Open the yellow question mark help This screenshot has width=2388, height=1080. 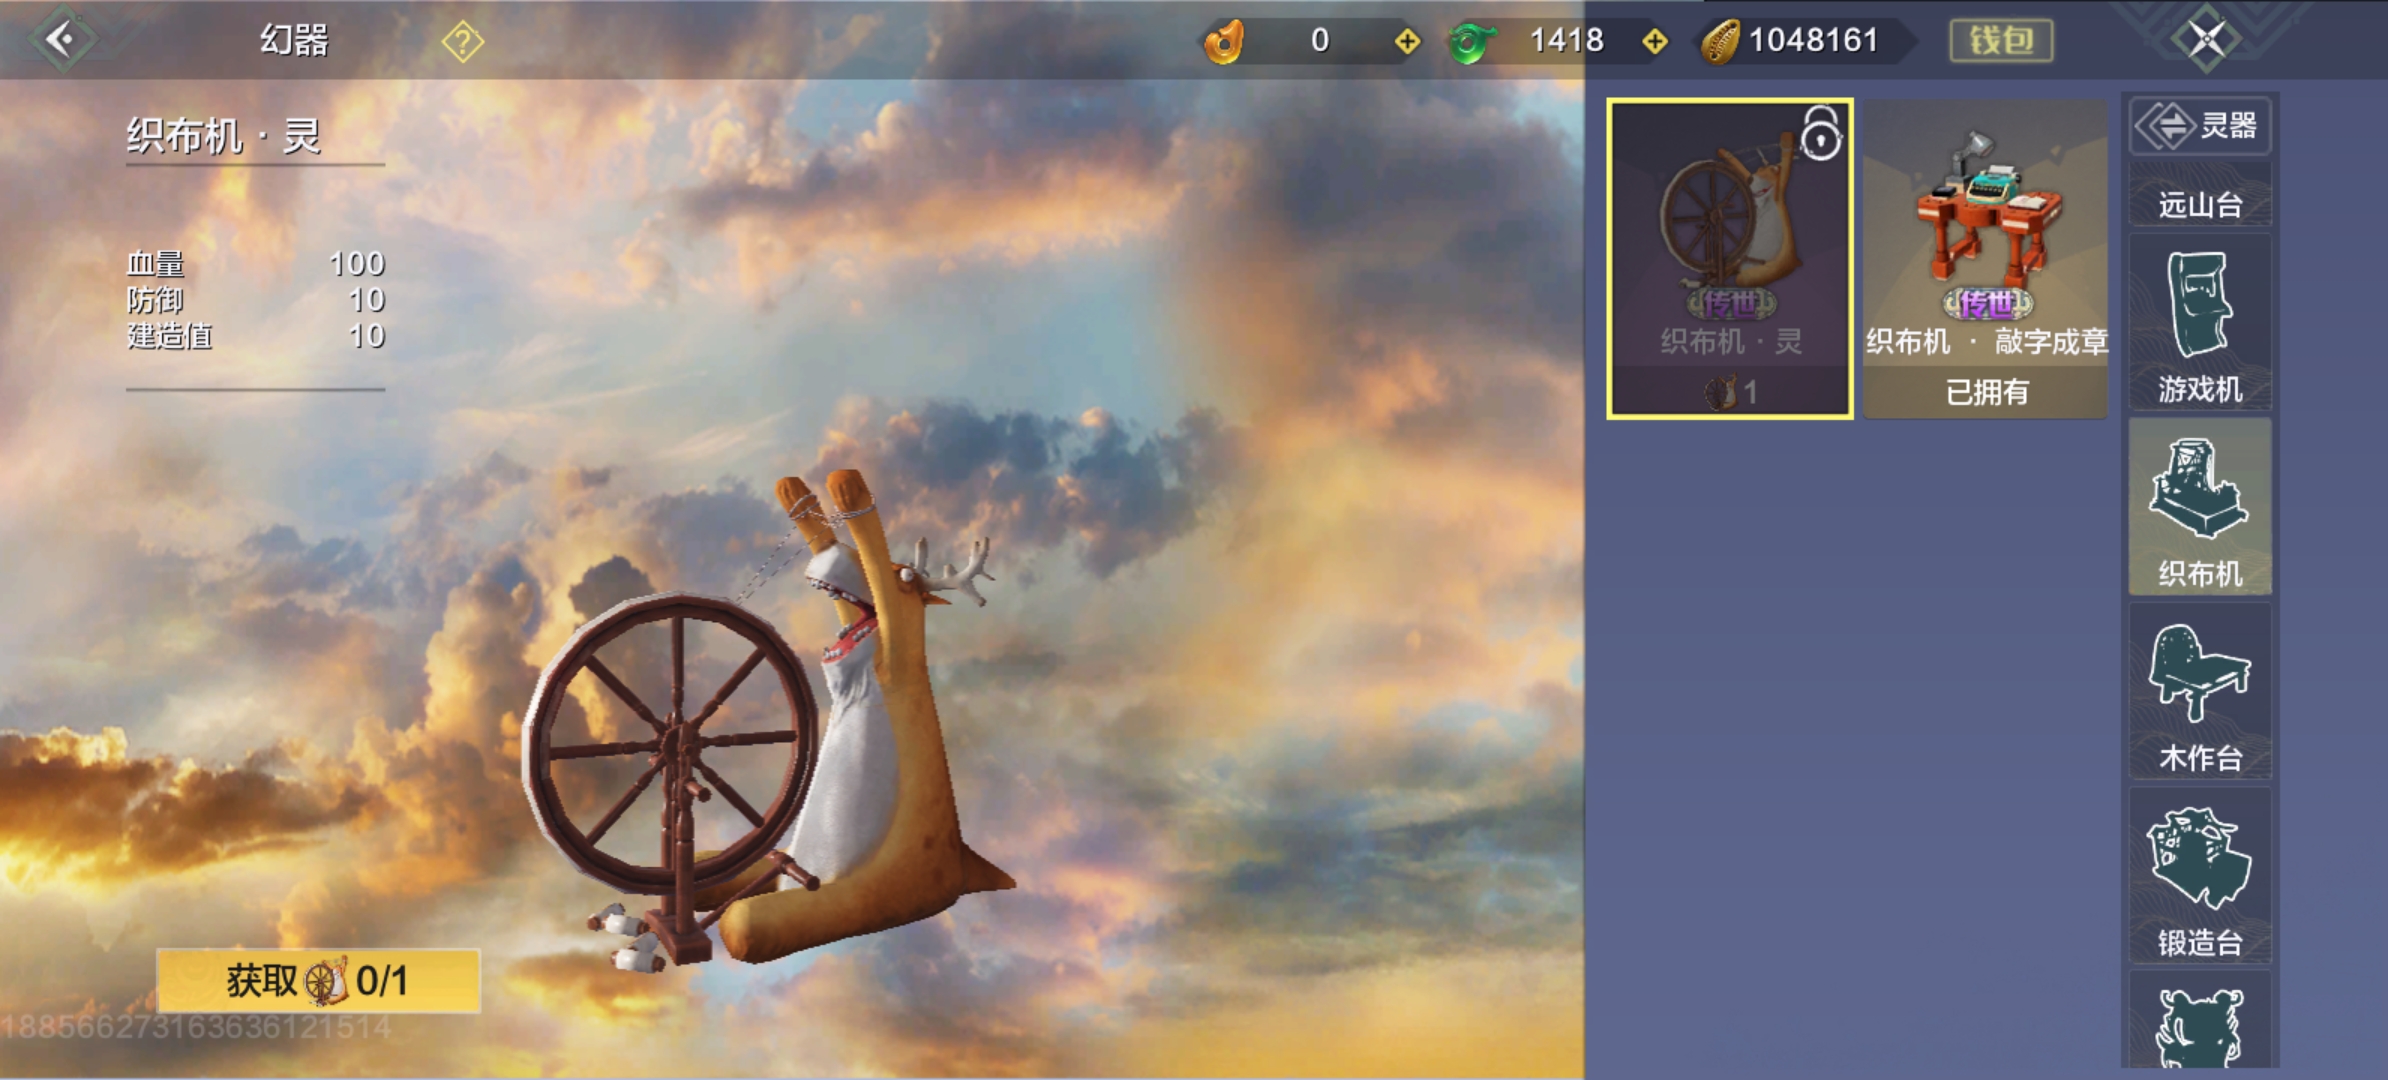[462, 42]
